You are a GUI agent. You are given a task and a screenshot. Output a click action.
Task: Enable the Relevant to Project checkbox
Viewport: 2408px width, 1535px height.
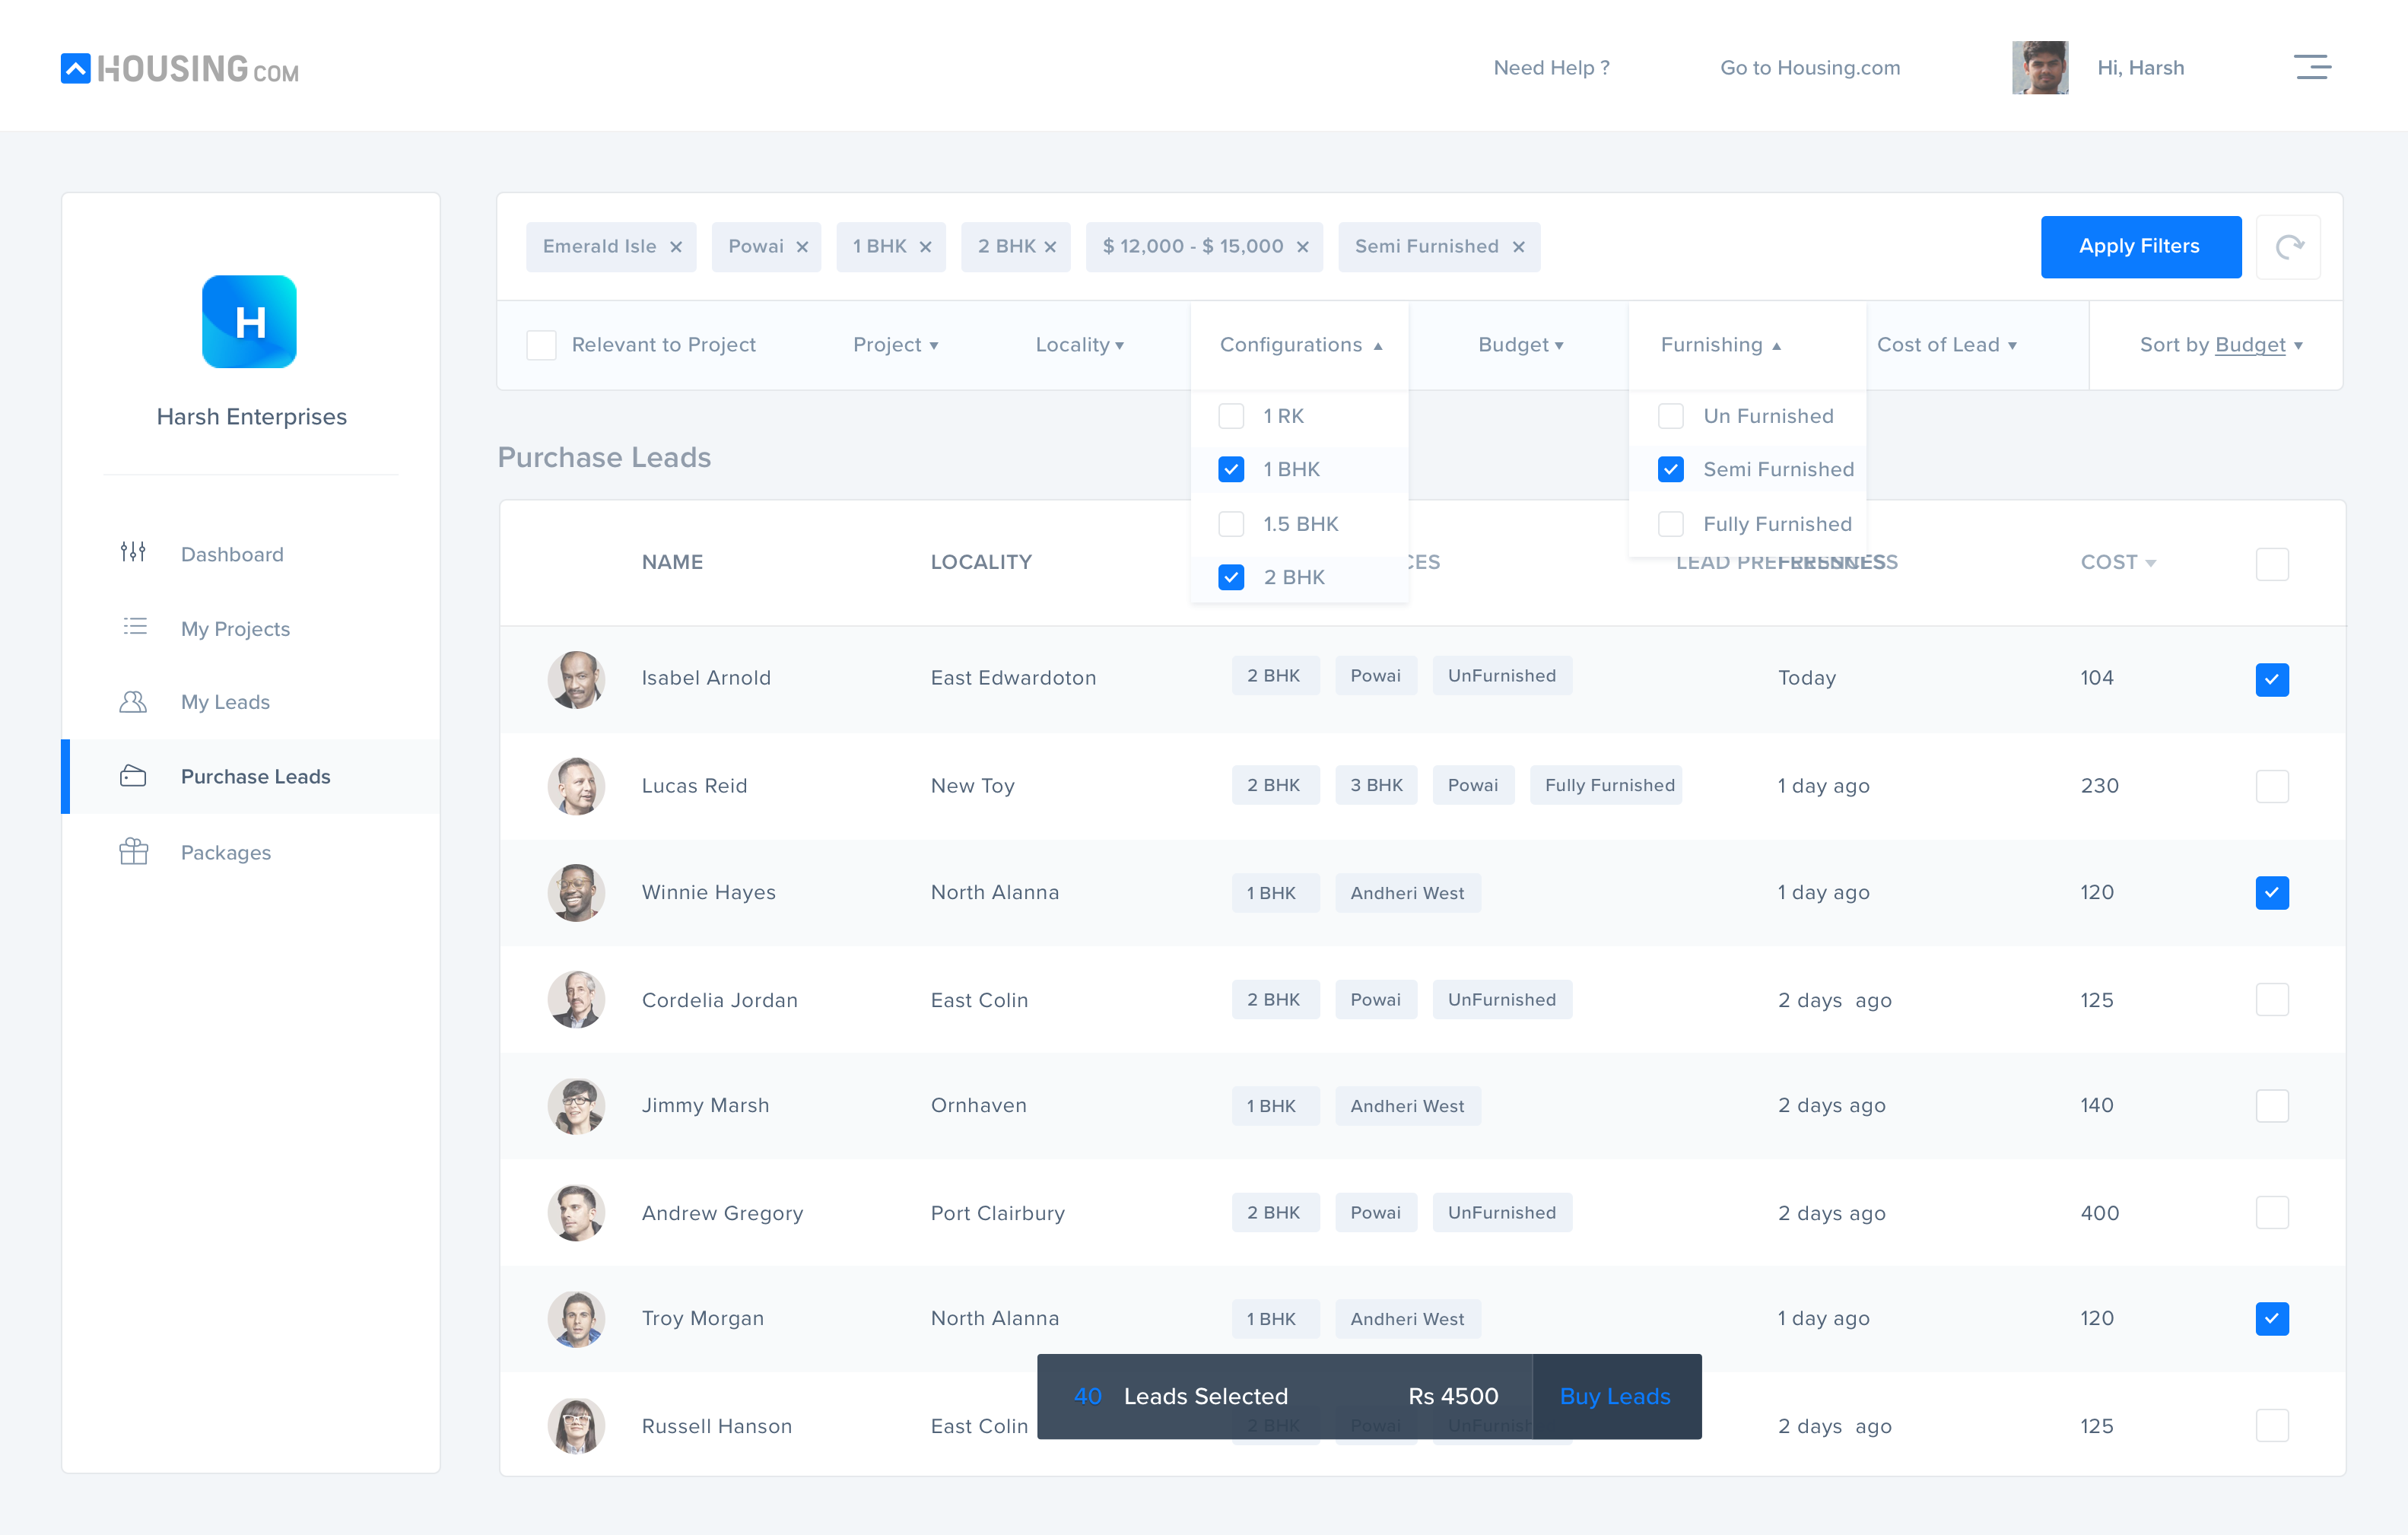pyautogui.click(x=541, y=345)
